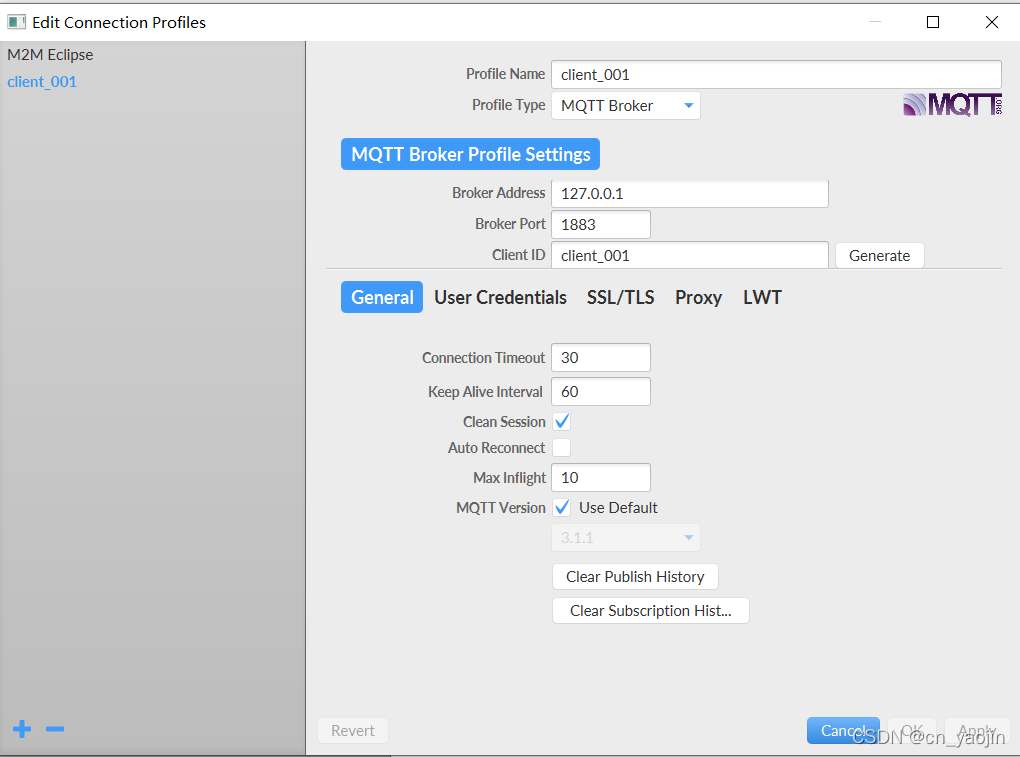Open the Profile Type dropdown
1020x757 pixels.
point(625,106)
